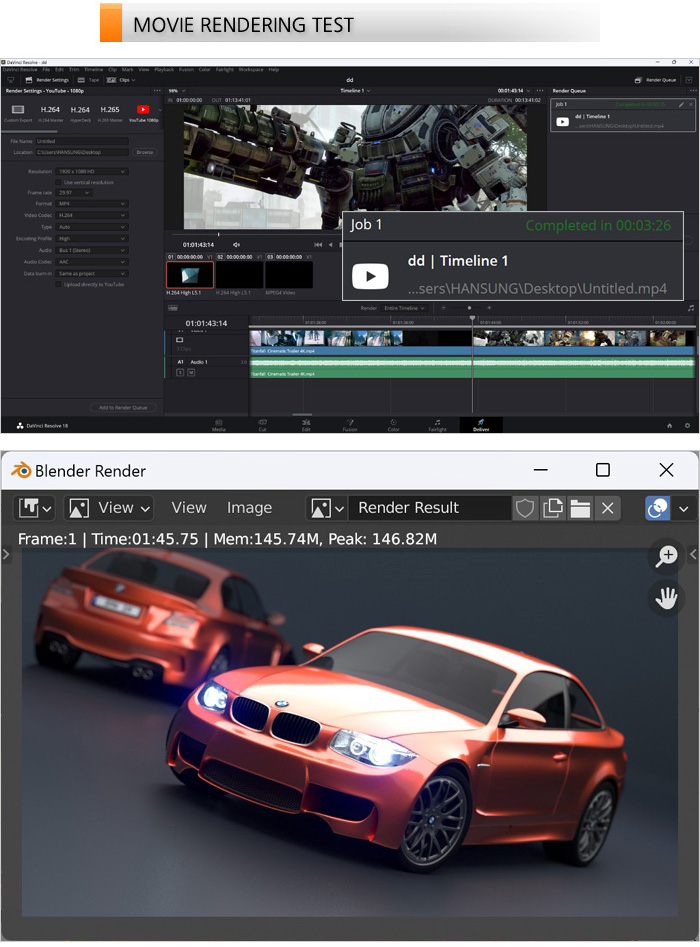Expand the Video Codec H.264 dropdown
700x947 pixels.
click(92, 215)
